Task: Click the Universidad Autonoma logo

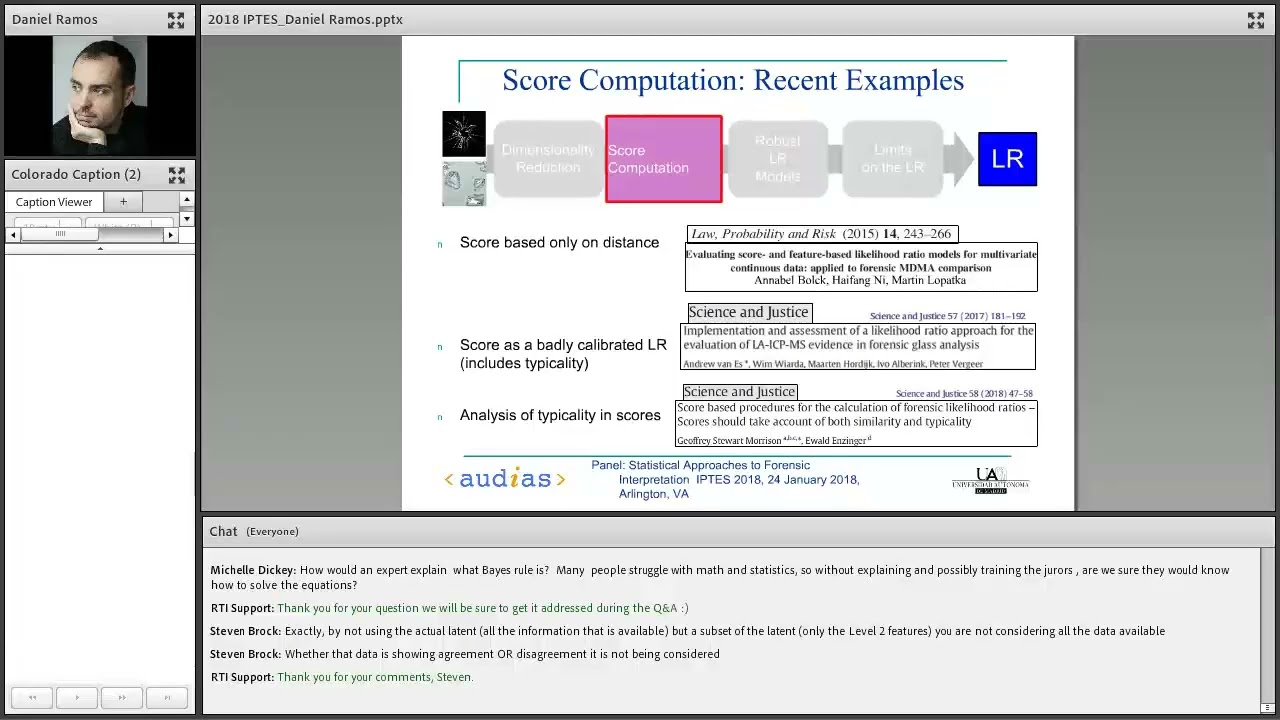Action: (x=990, y=480)
